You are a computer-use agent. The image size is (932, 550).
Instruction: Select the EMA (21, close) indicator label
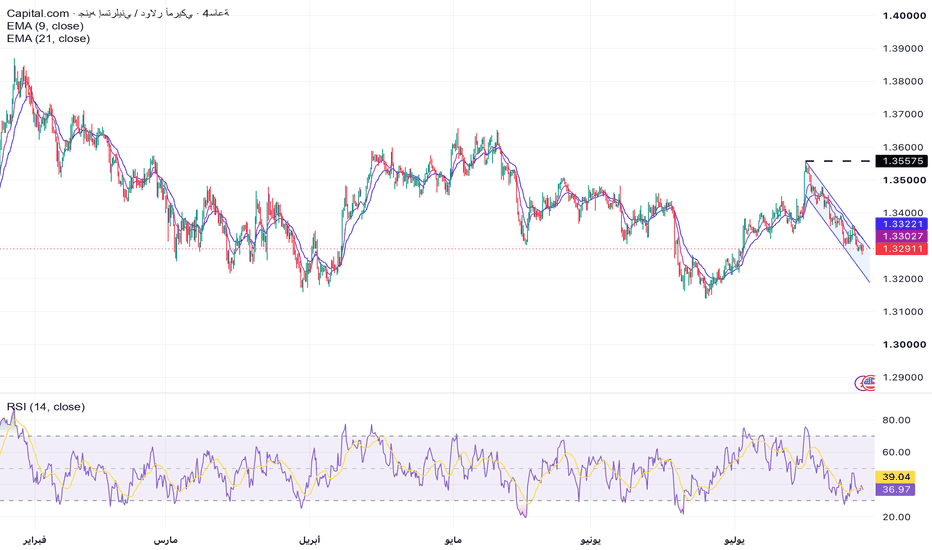point(48,39)
